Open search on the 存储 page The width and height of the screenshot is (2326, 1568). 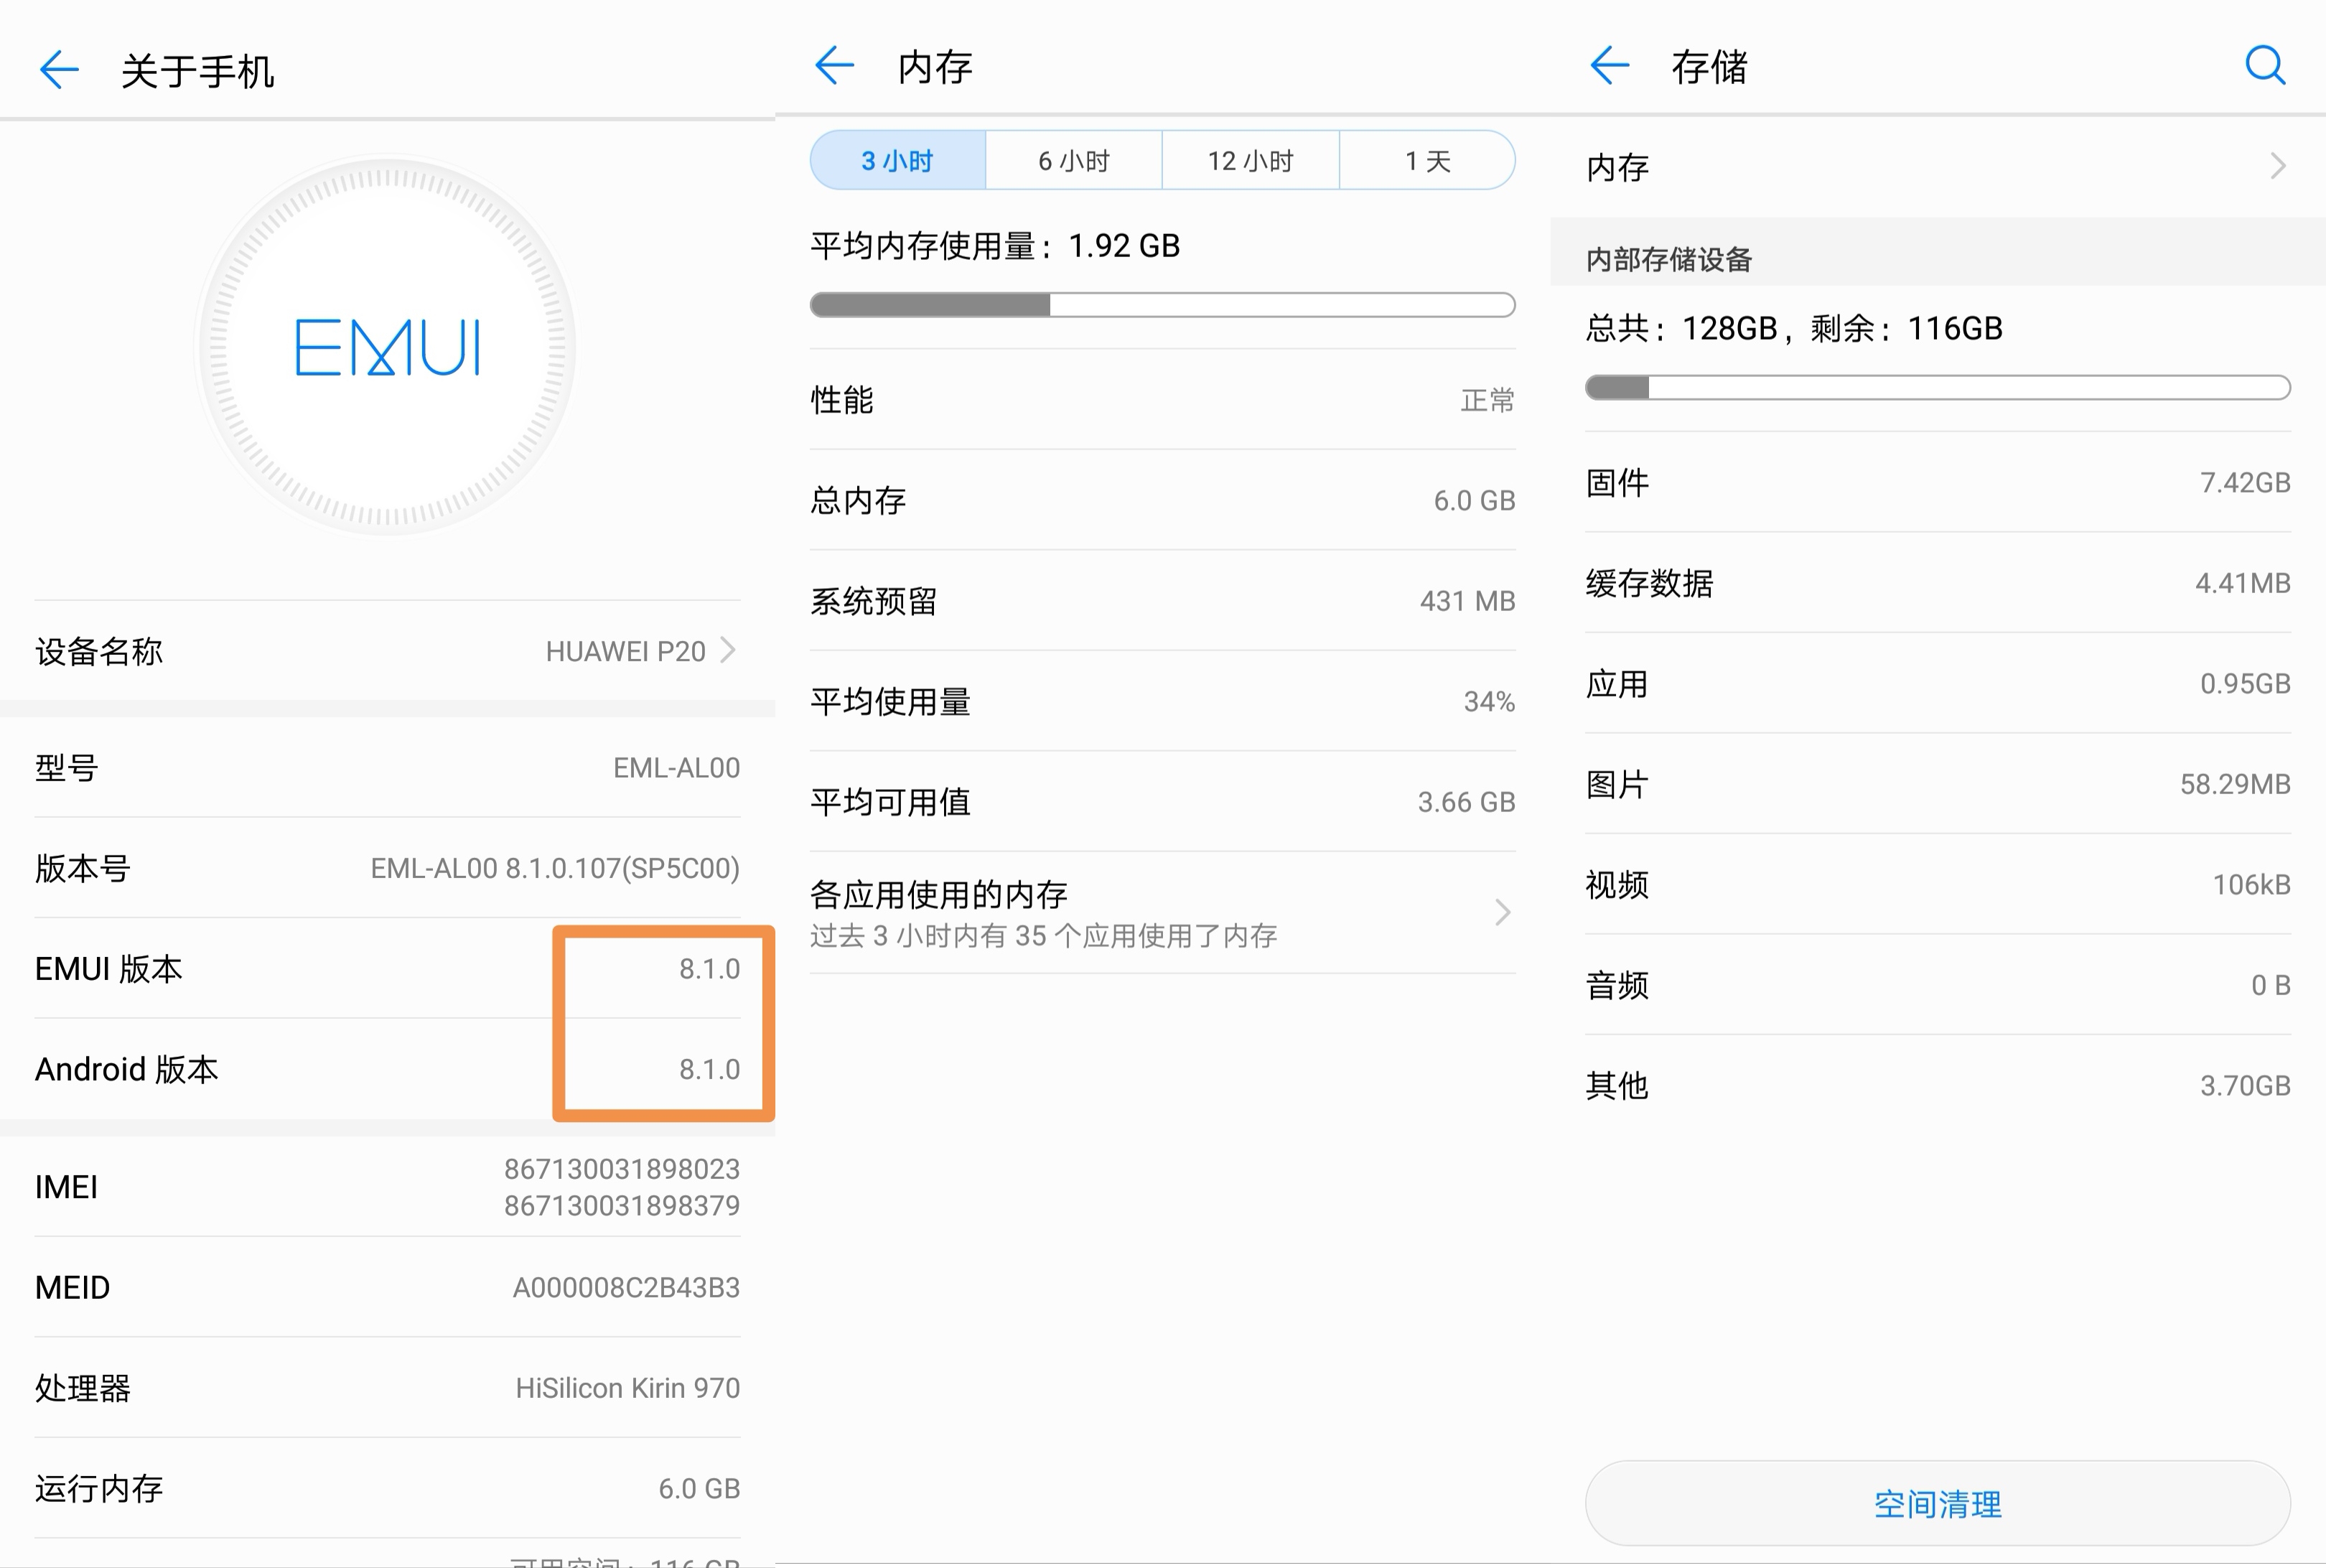coord(2264,66)
